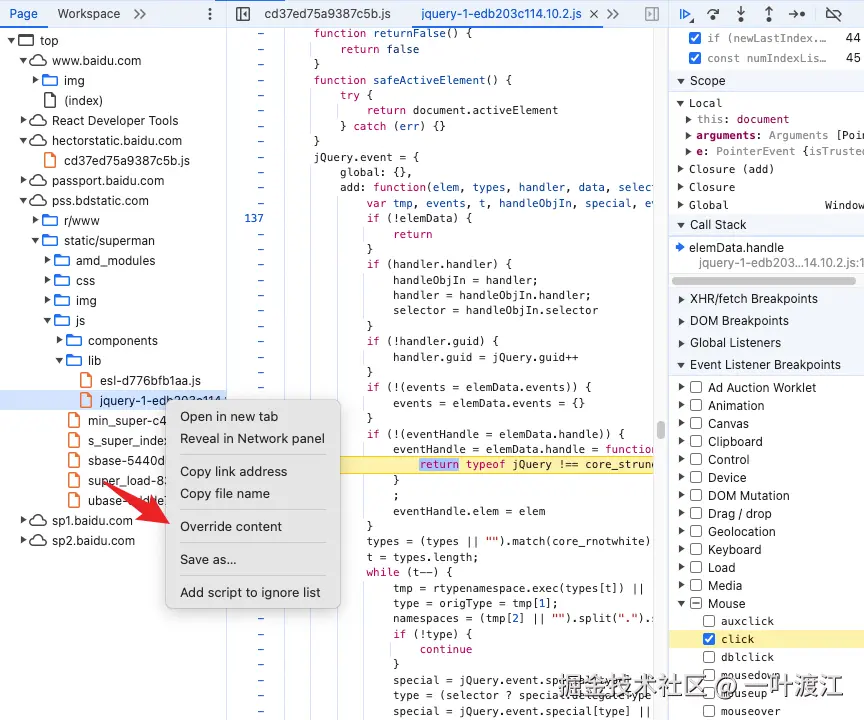Image resolution: width=864 pixels, height=720 pixels.
Task: Expand the Global scope entry
Action: pos(681,205)
